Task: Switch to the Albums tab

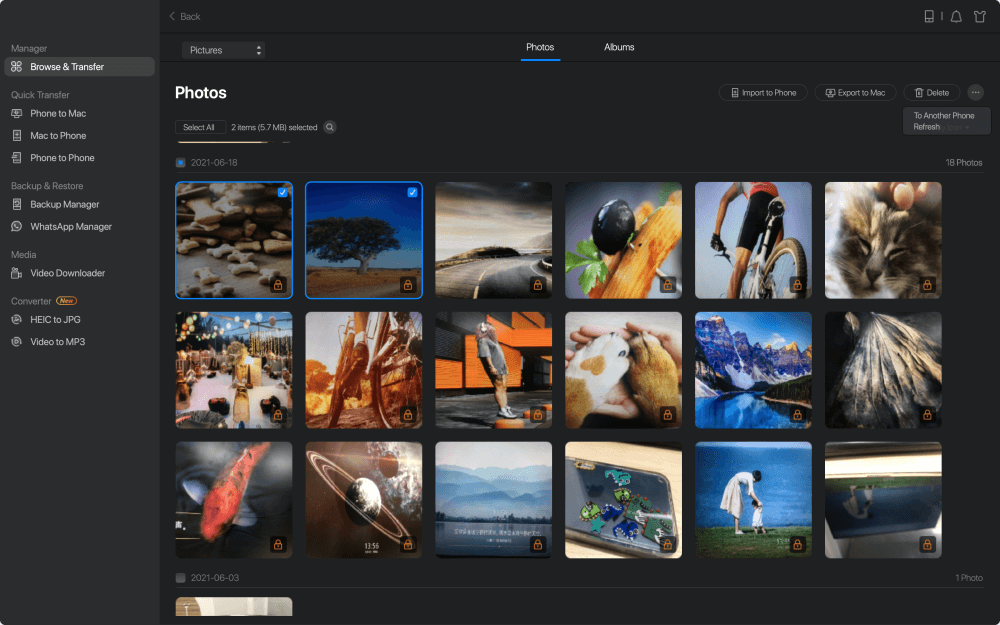Action: tap(618, 47)
